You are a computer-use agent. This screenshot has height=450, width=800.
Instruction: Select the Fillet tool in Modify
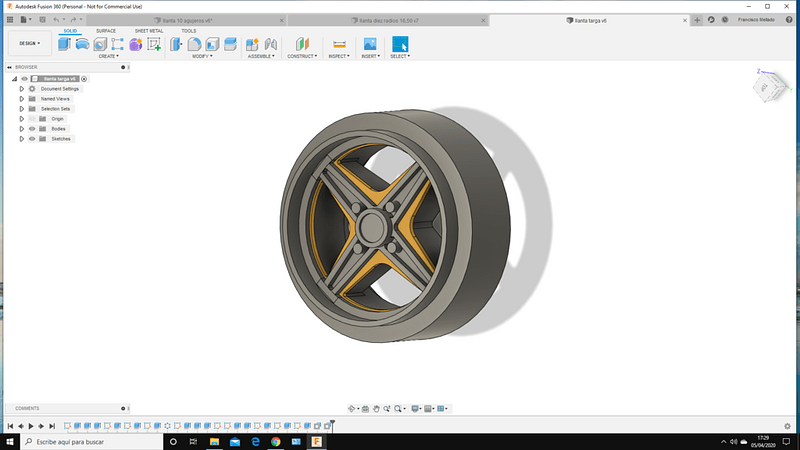pos(194,44)
